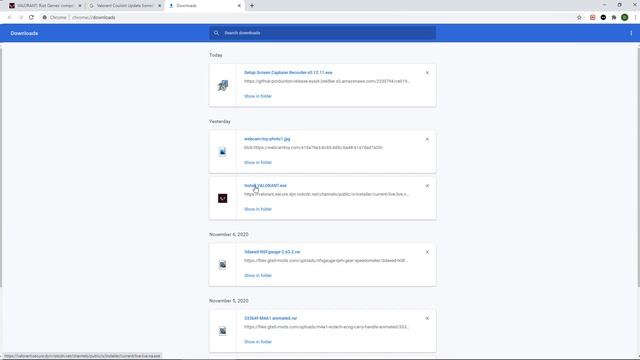Image resolution: width=640 pixels, height=360 pixels.
Task: Click the Yesterday date heading
Action: pos(220,122)
